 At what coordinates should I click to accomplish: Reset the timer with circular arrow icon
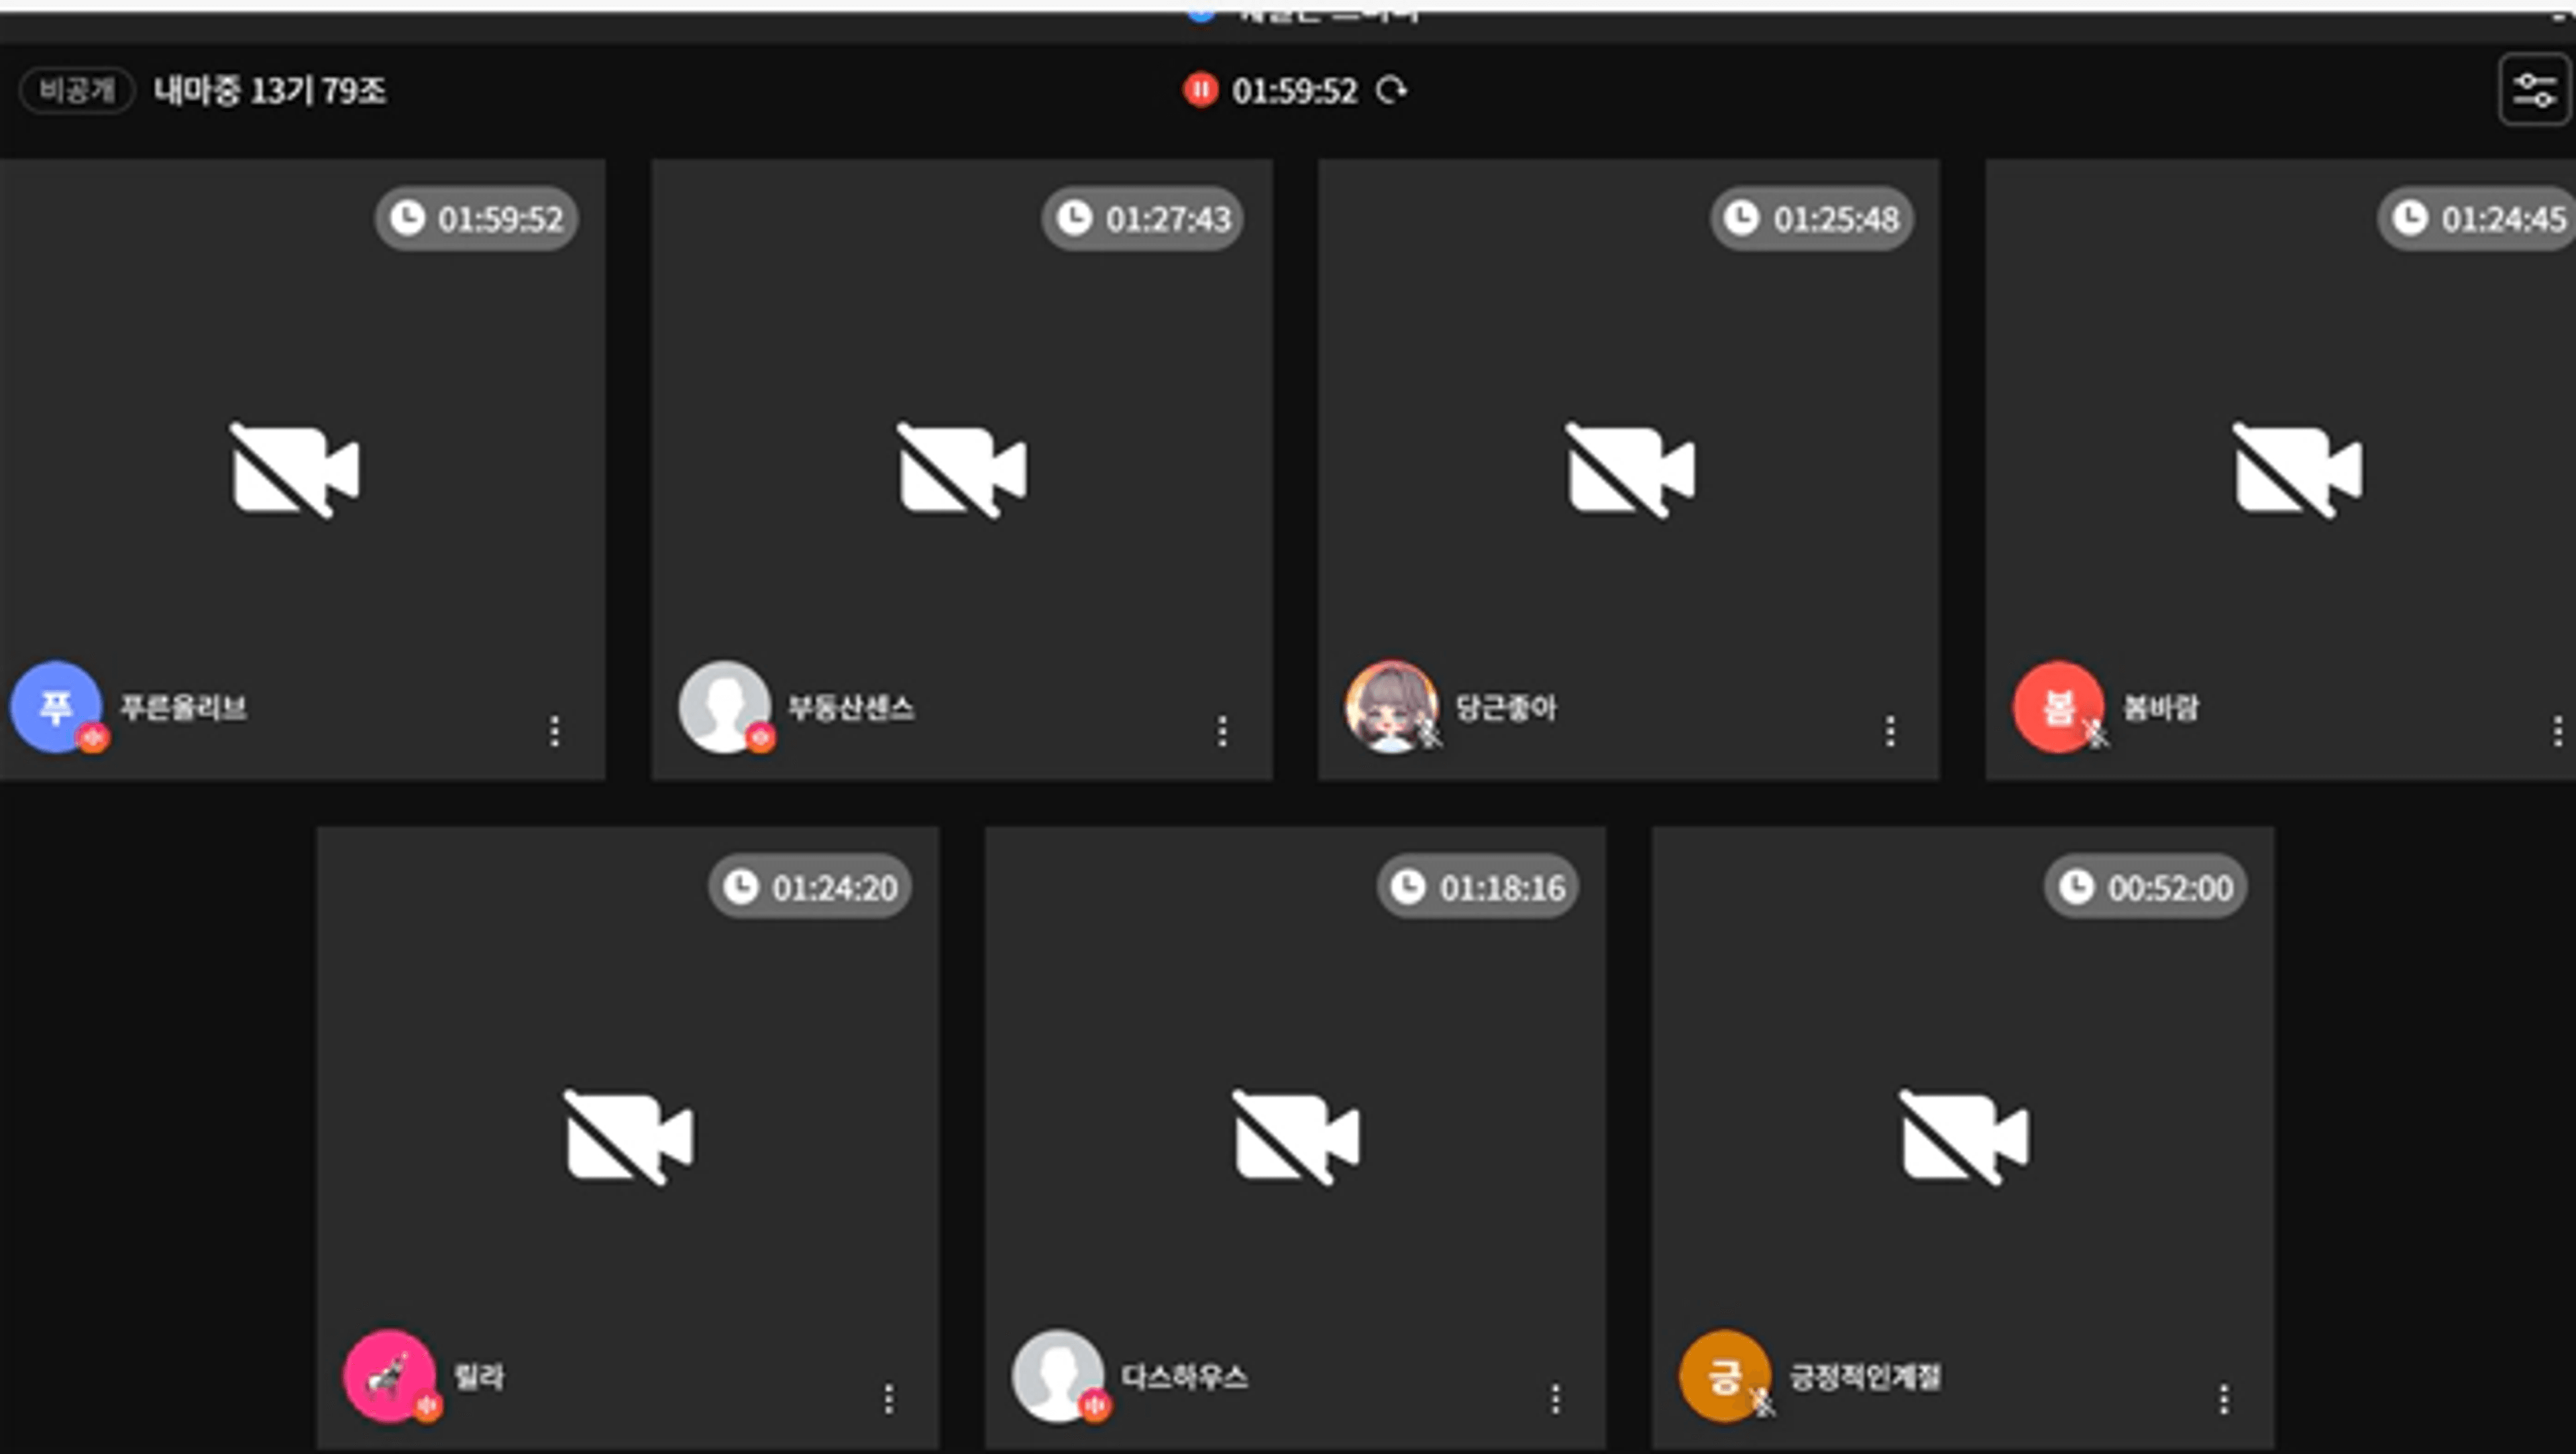point(1391,90)
